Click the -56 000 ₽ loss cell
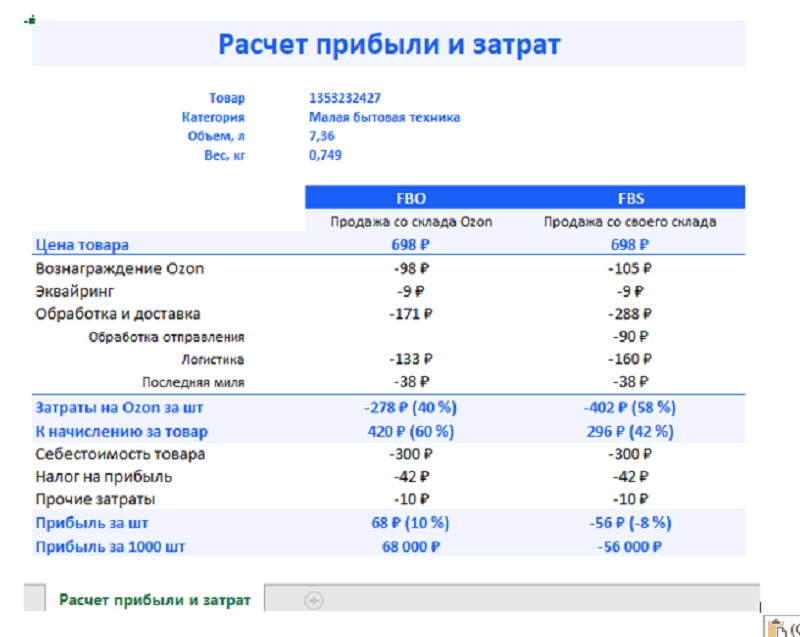 [x=630, y=547]
